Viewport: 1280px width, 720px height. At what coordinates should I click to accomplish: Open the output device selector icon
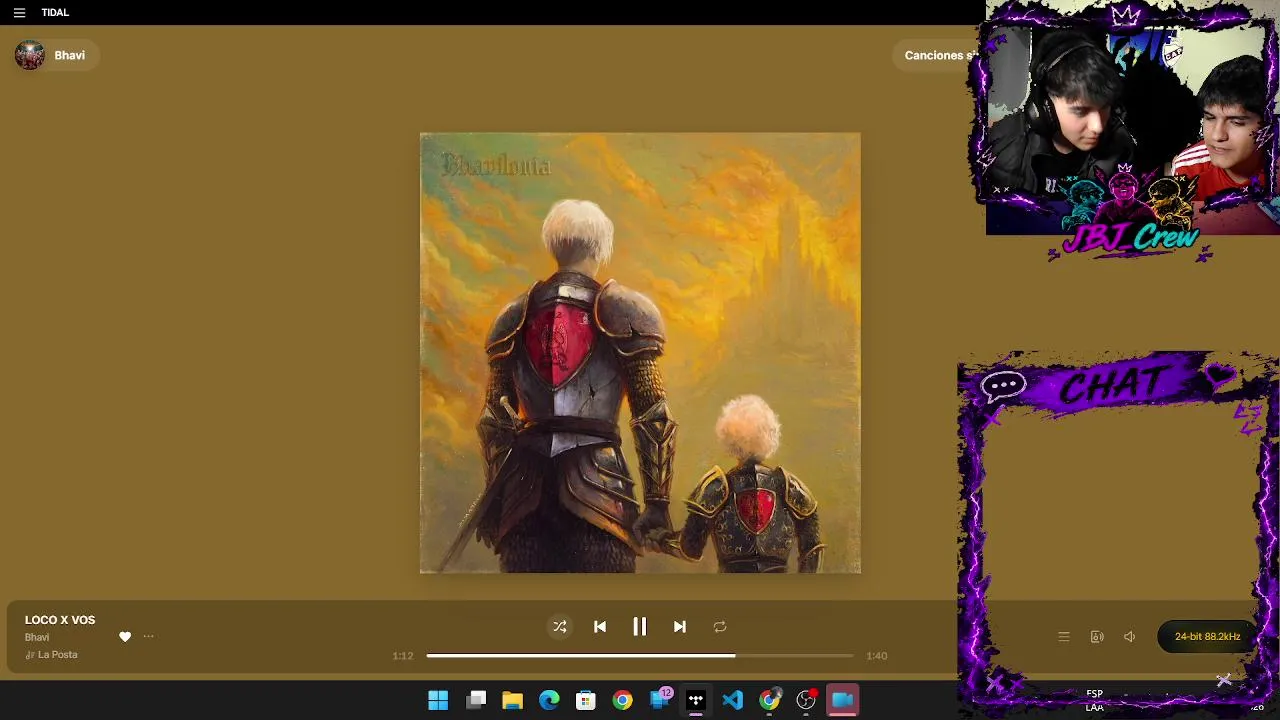point(1097,637)
